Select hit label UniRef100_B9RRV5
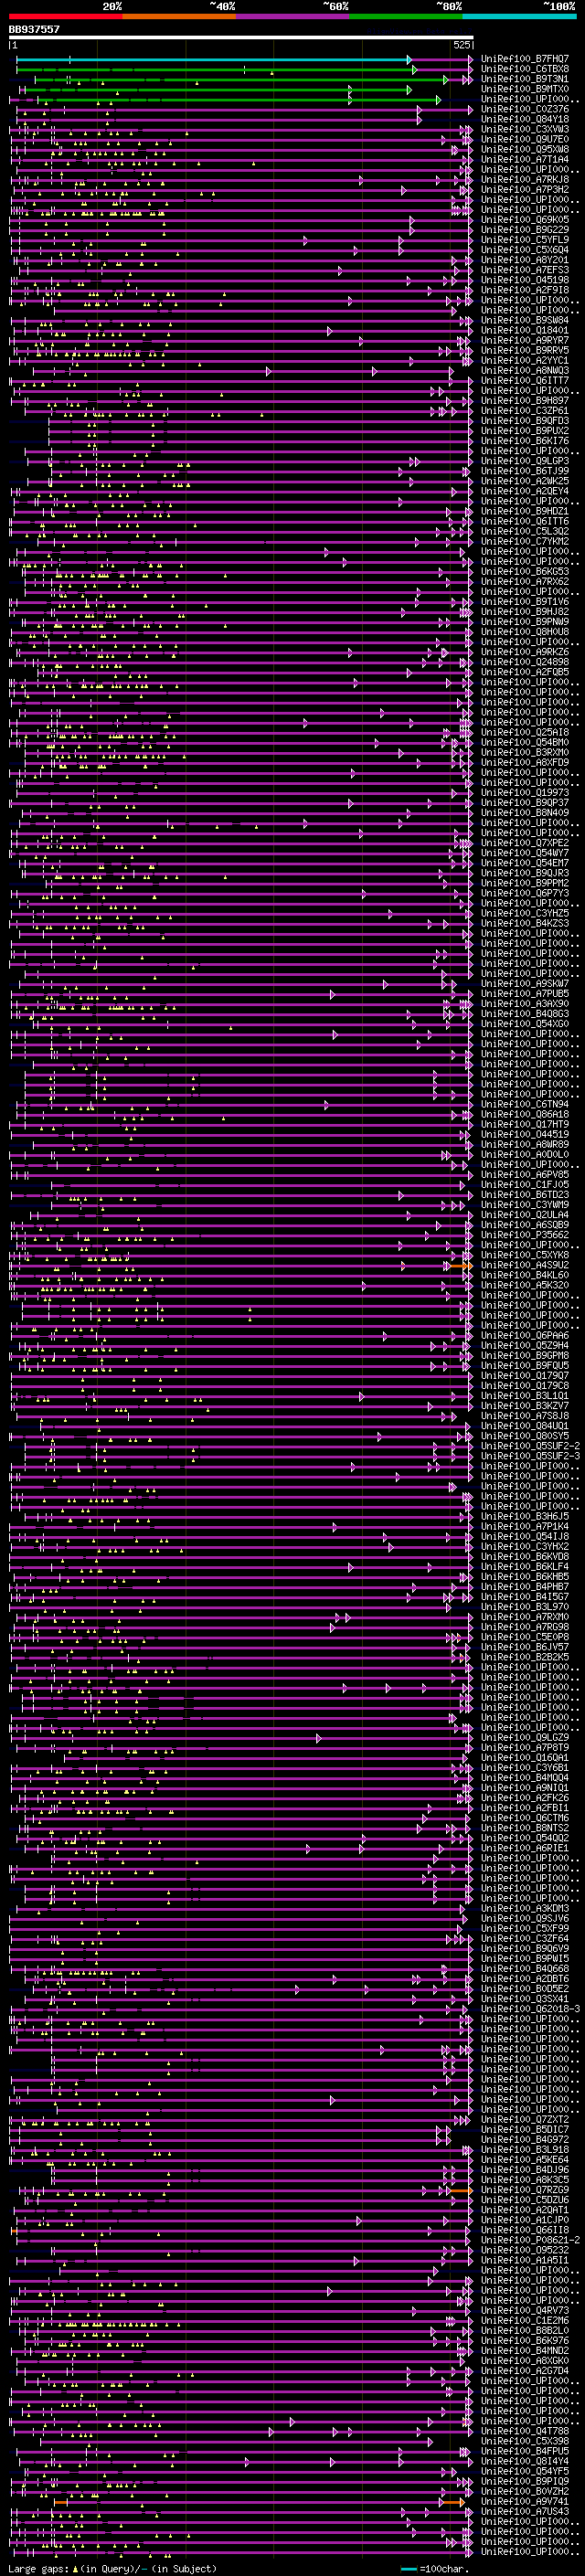The height and width of the screenshot is (2576, 585). (525, 350)
